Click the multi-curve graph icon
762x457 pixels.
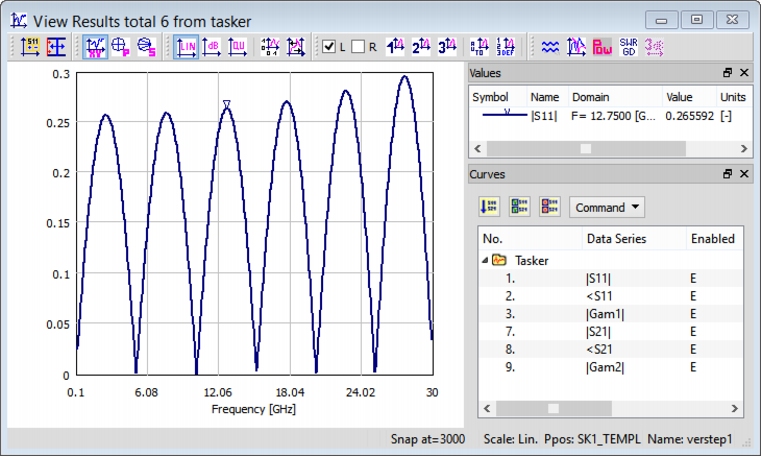click(576, 47)
